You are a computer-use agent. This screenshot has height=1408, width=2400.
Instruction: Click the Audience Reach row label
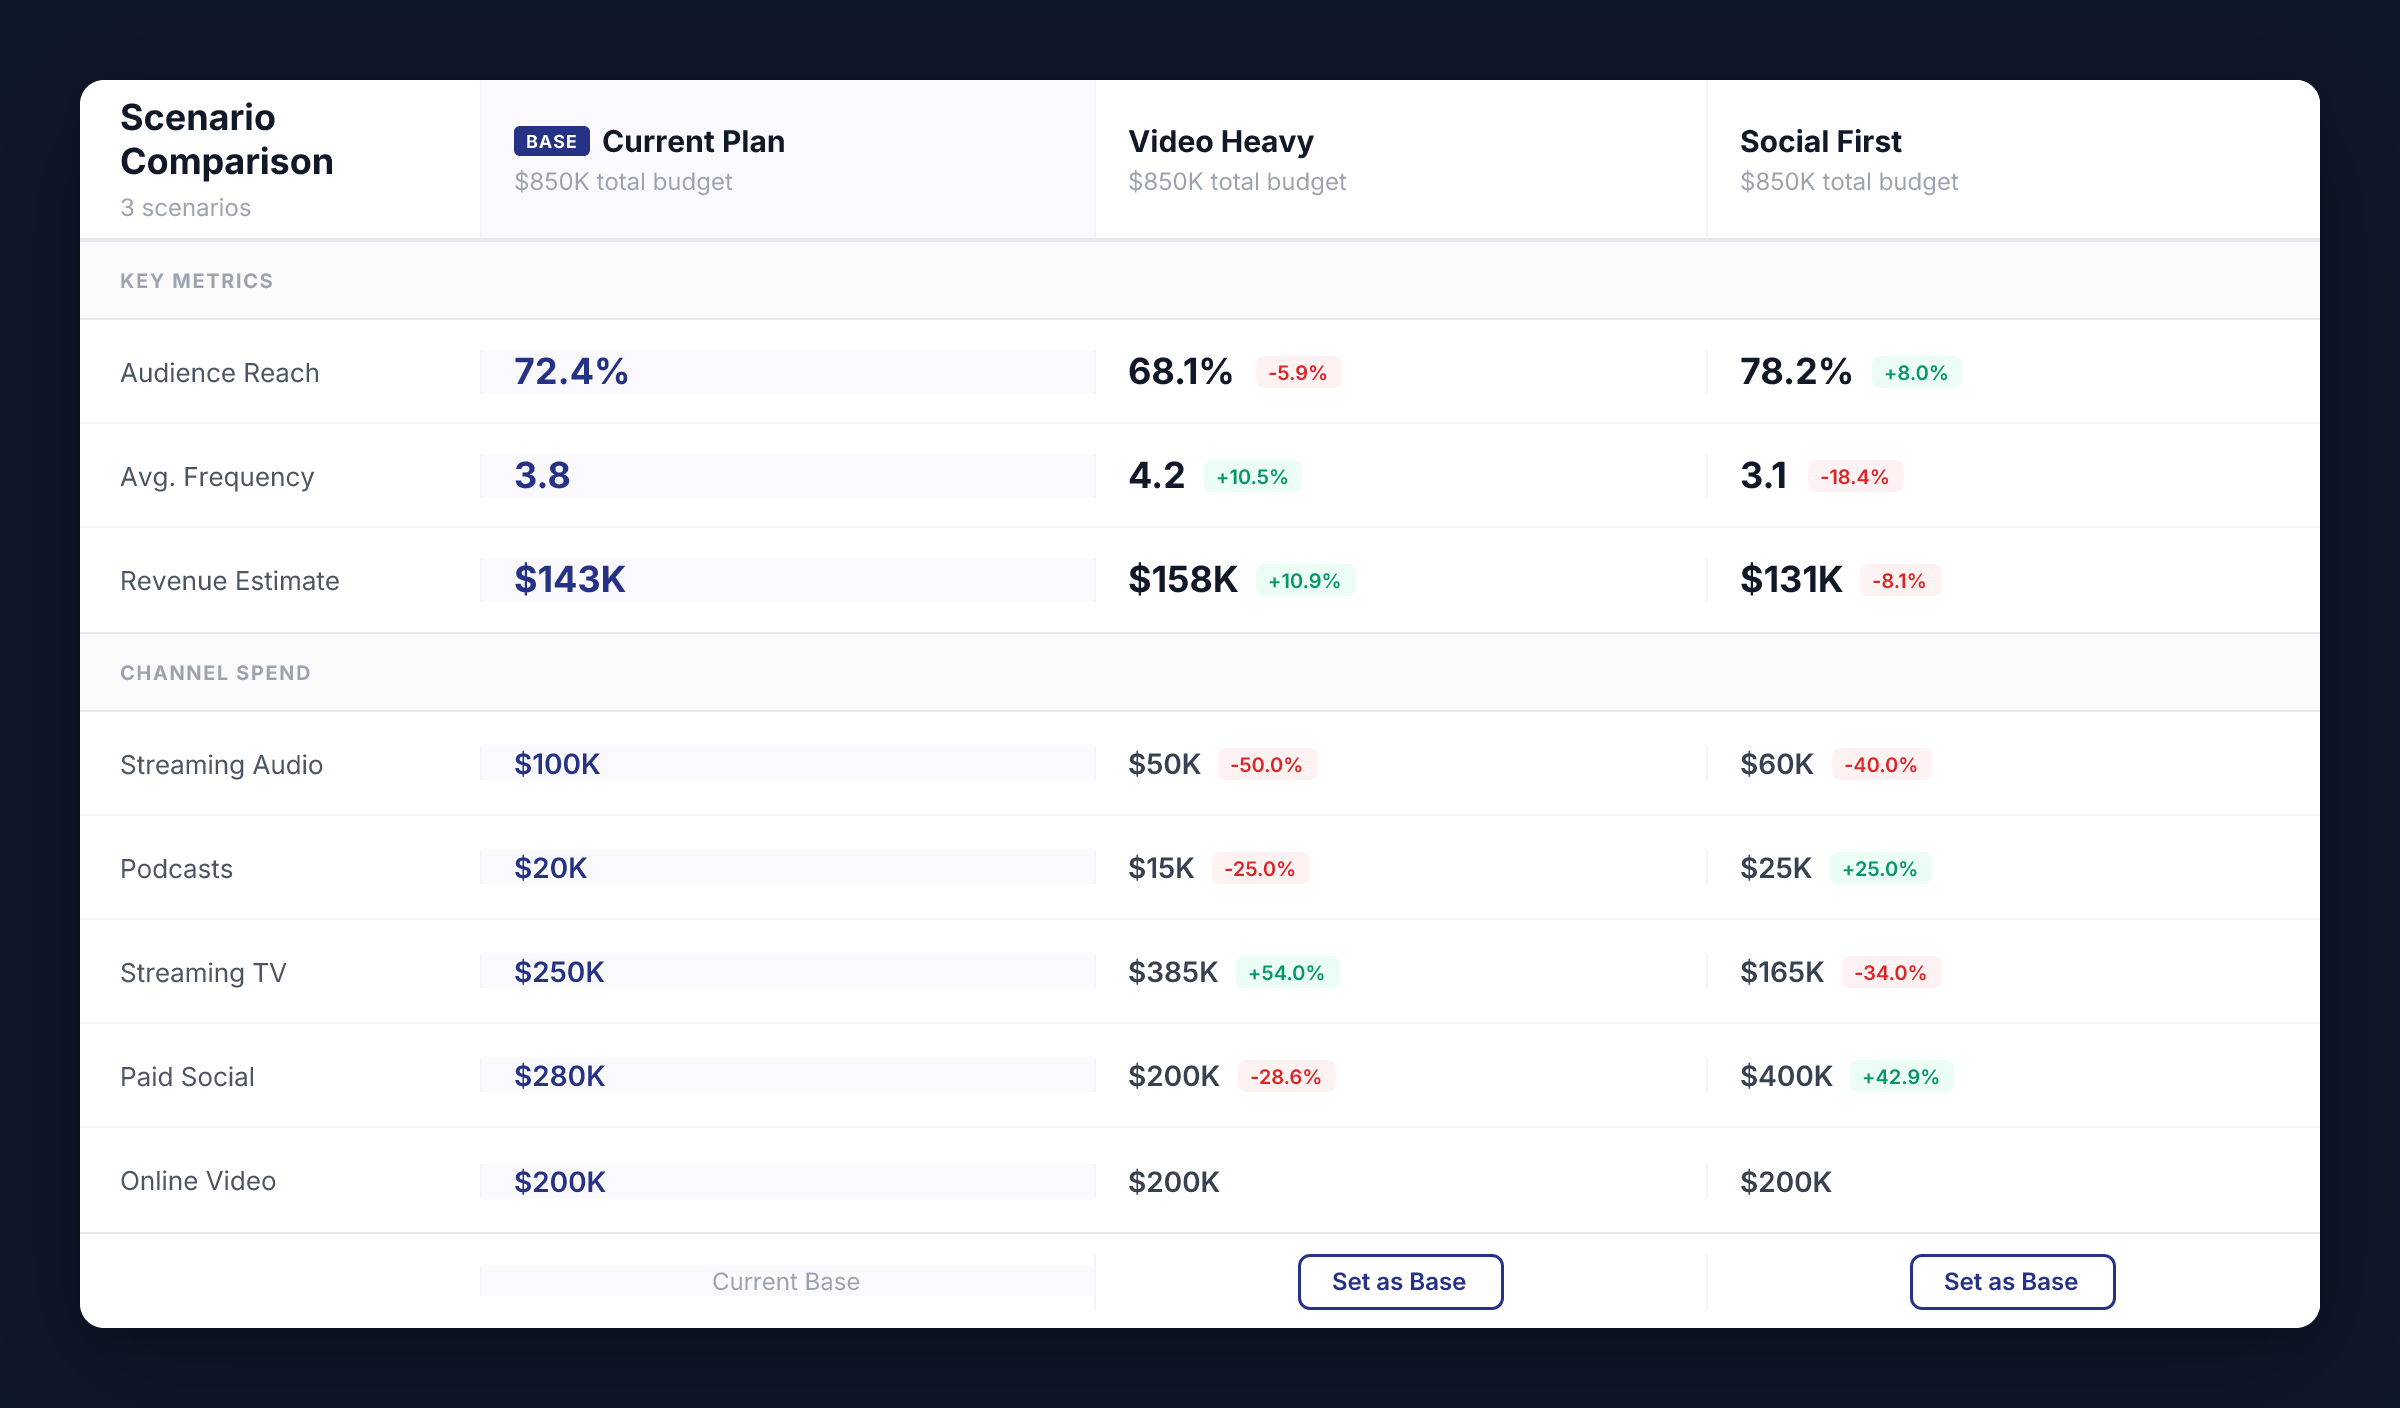[220, 373]
